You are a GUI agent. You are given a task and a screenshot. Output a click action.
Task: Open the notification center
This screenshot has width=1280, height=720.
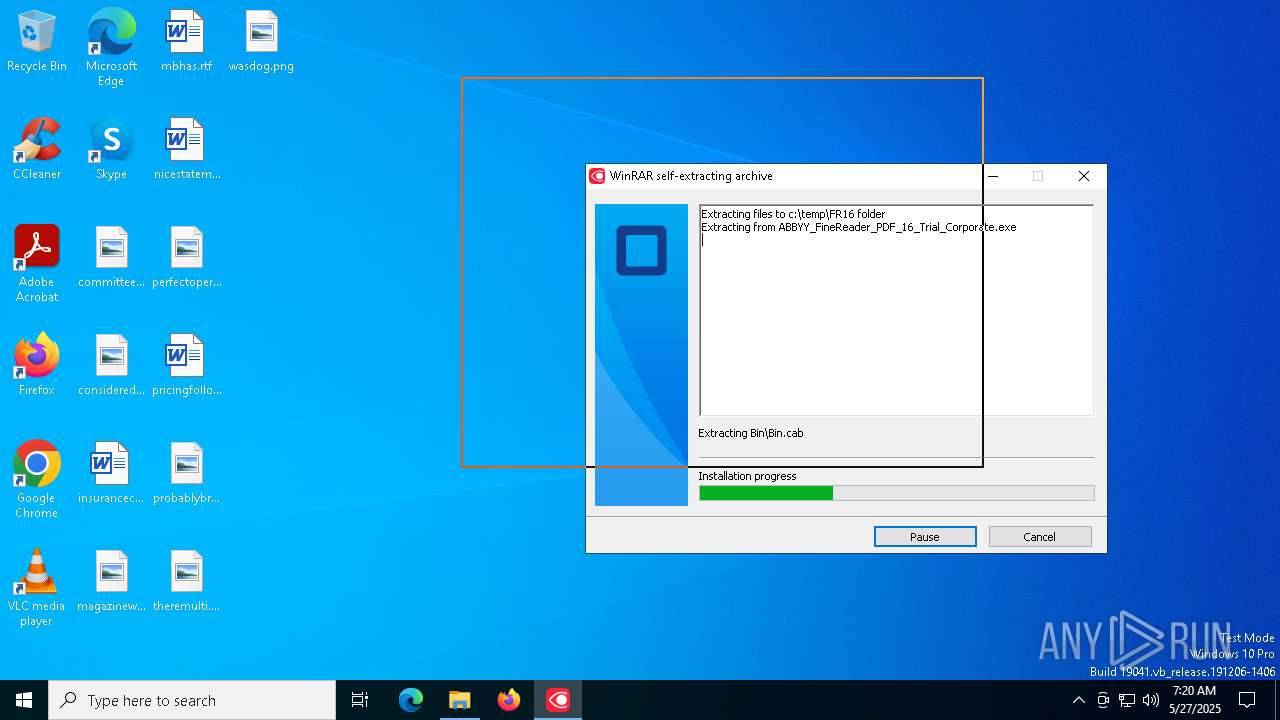[1247, 700]
